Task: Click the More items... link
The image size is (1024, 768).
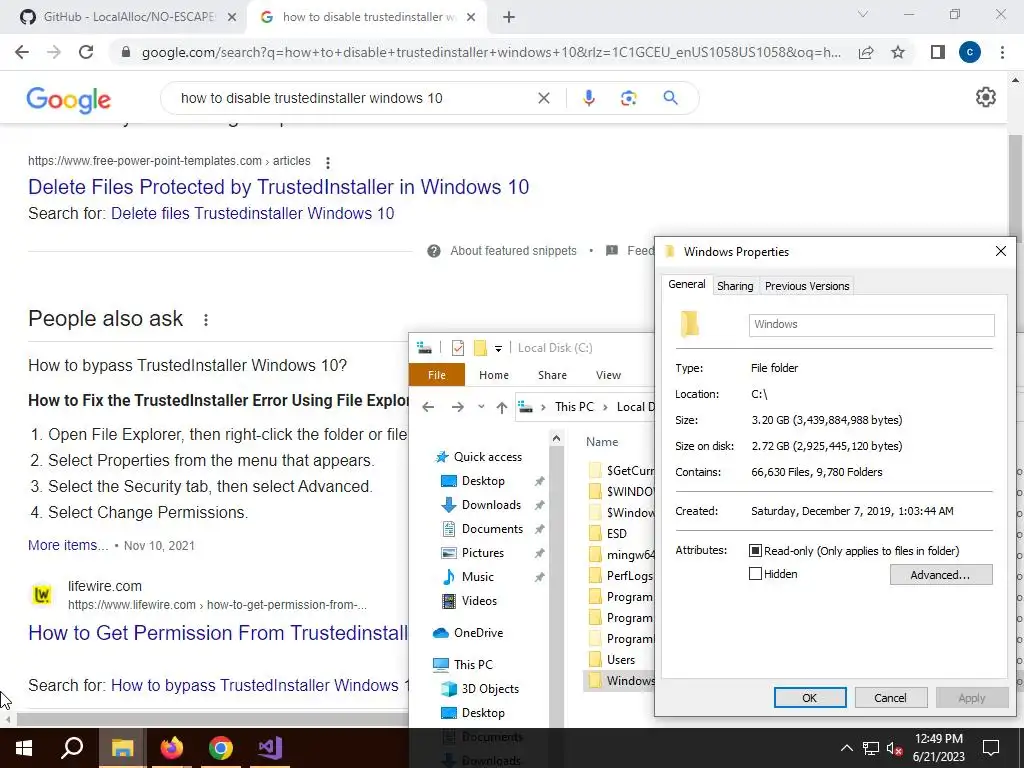Action: coord(68,545)
